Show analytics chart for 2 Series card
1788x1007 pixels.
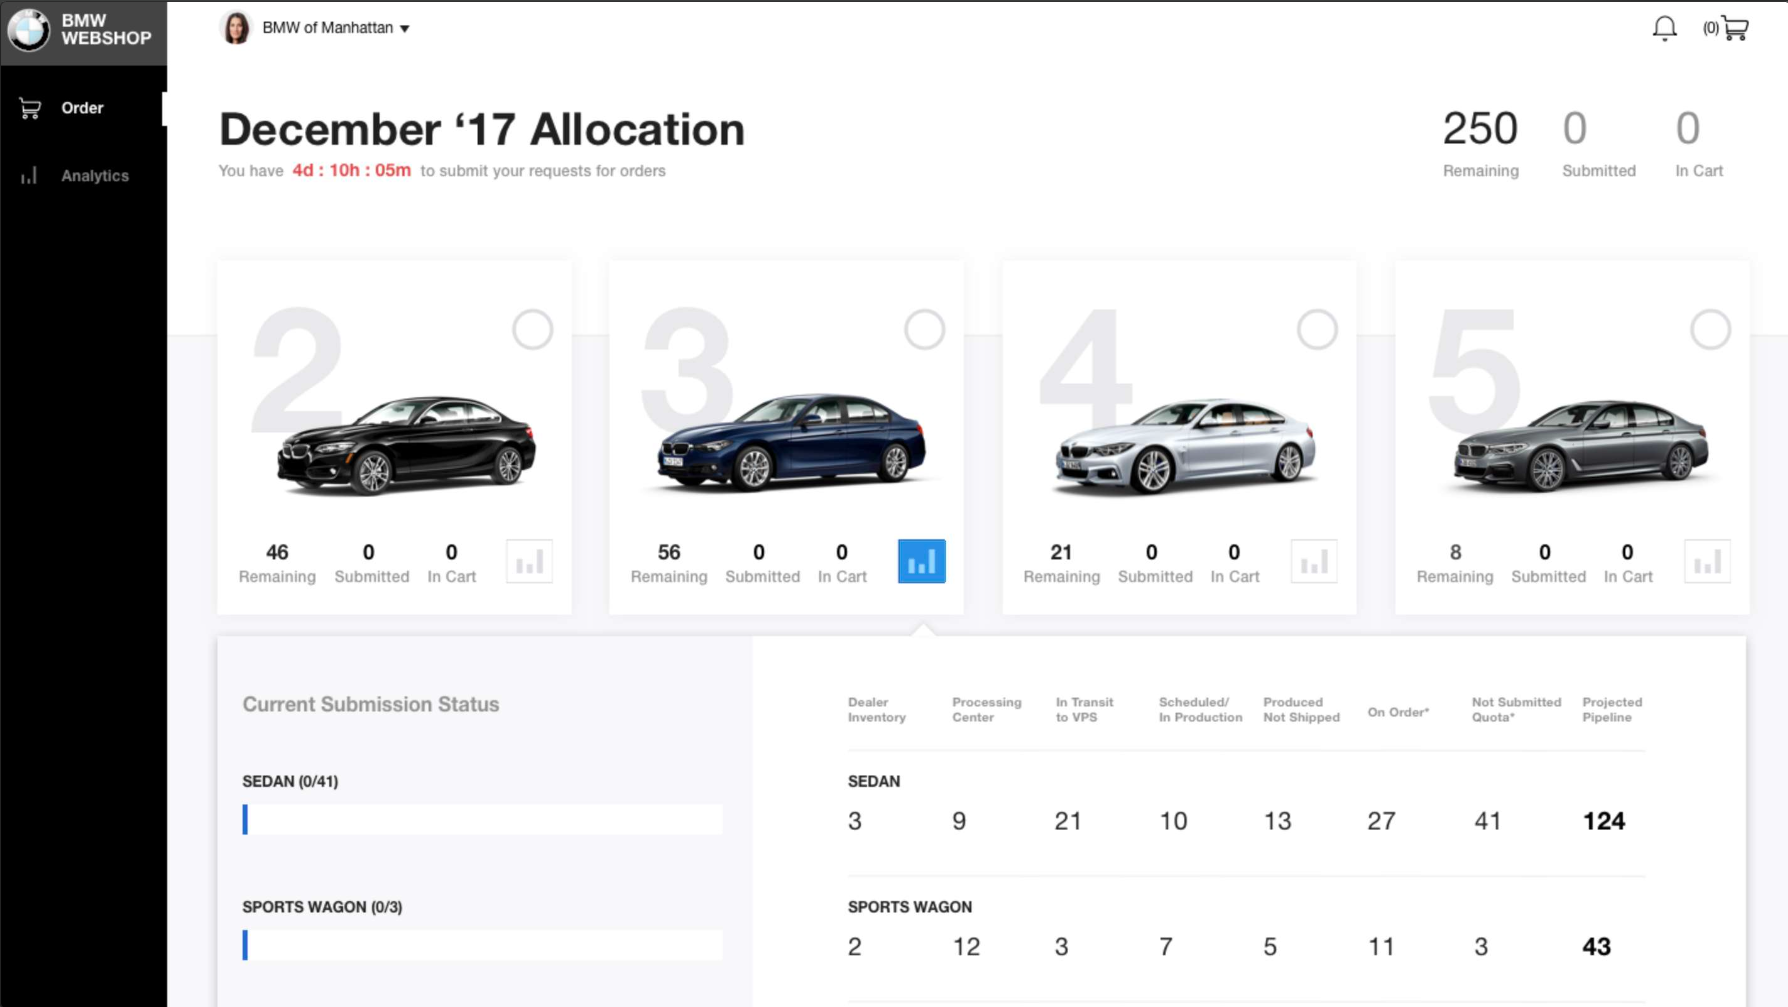pos(529,562)
